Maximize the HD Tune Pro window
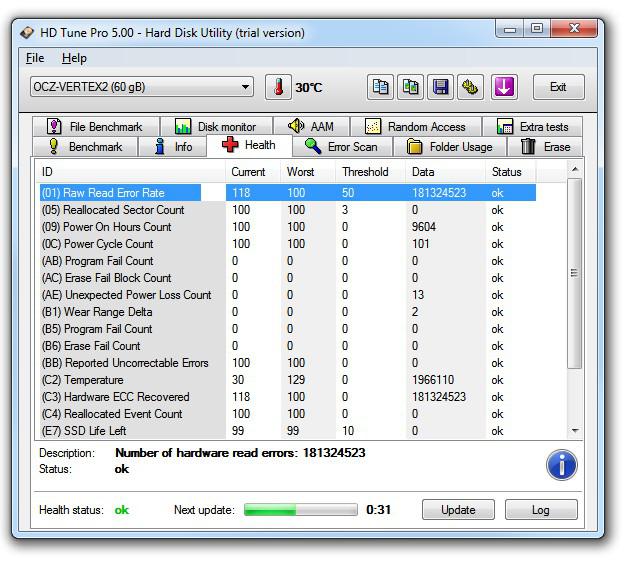Image resolution: width=627 pixels, height=564 pixels. click(x=537, y=29)
